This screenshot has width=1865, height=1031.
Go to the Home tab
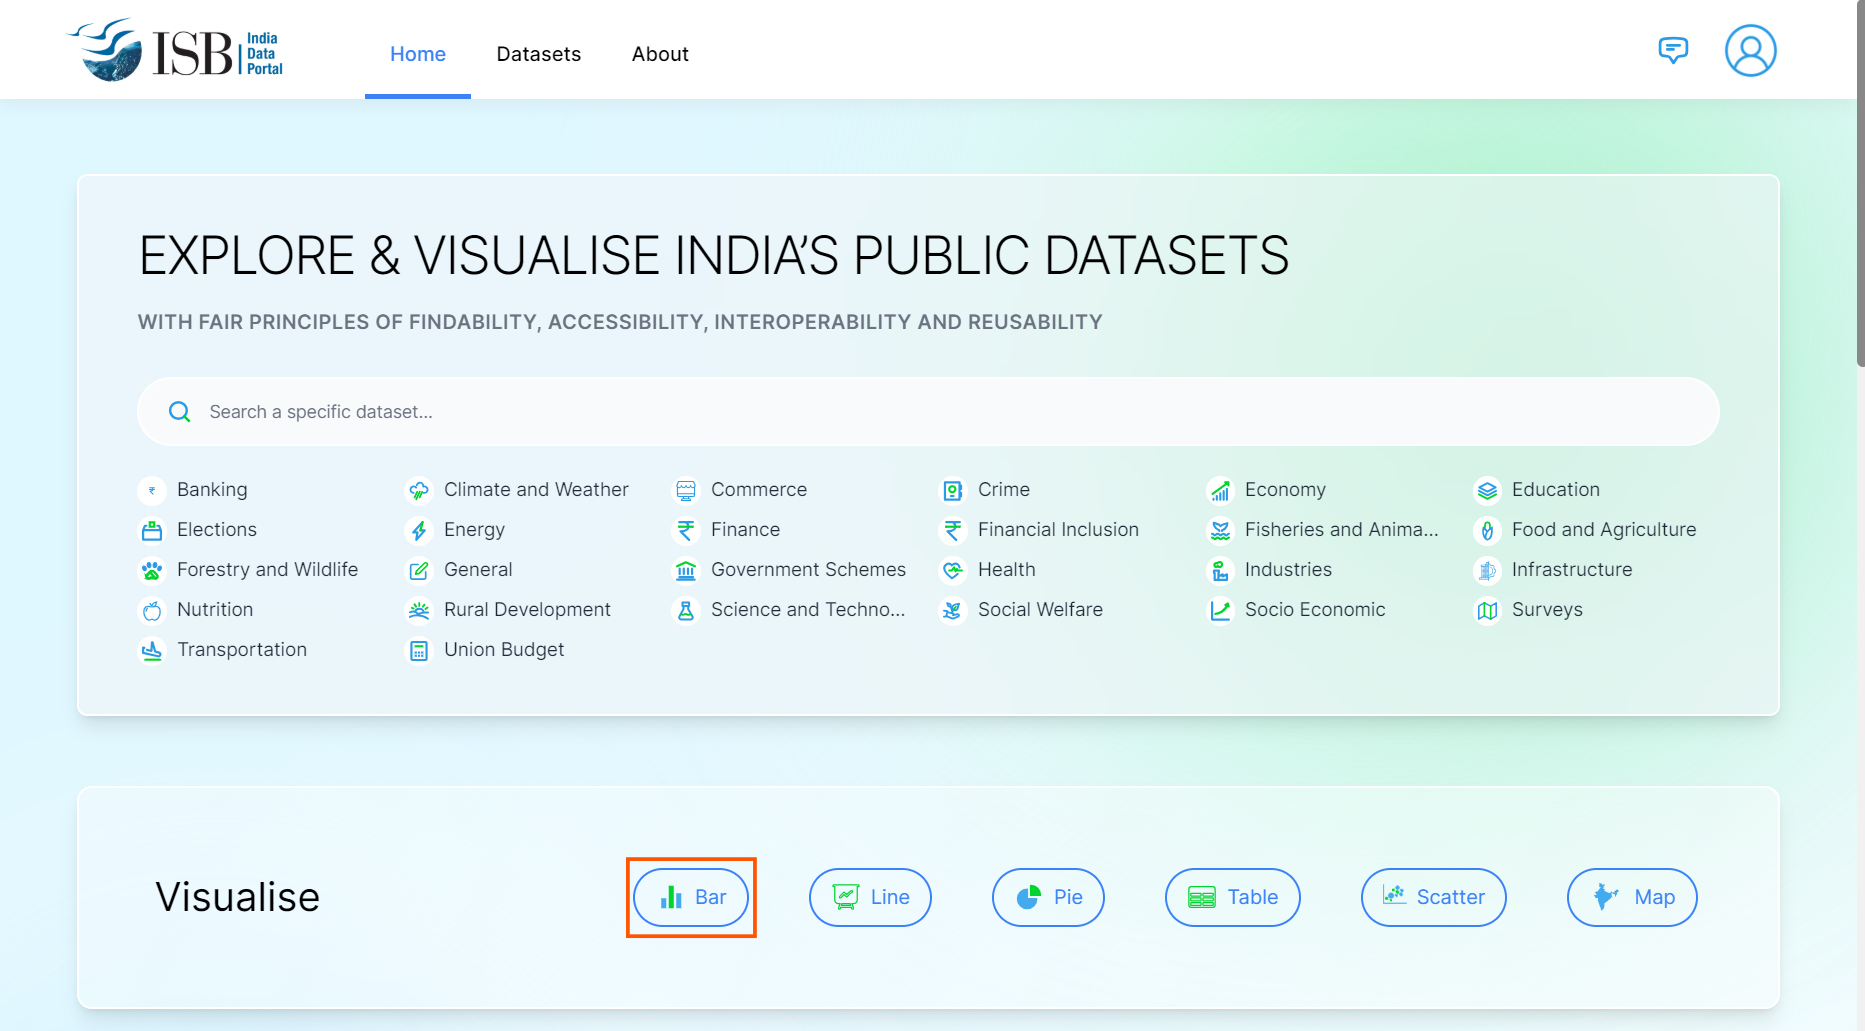click(418, 54)
